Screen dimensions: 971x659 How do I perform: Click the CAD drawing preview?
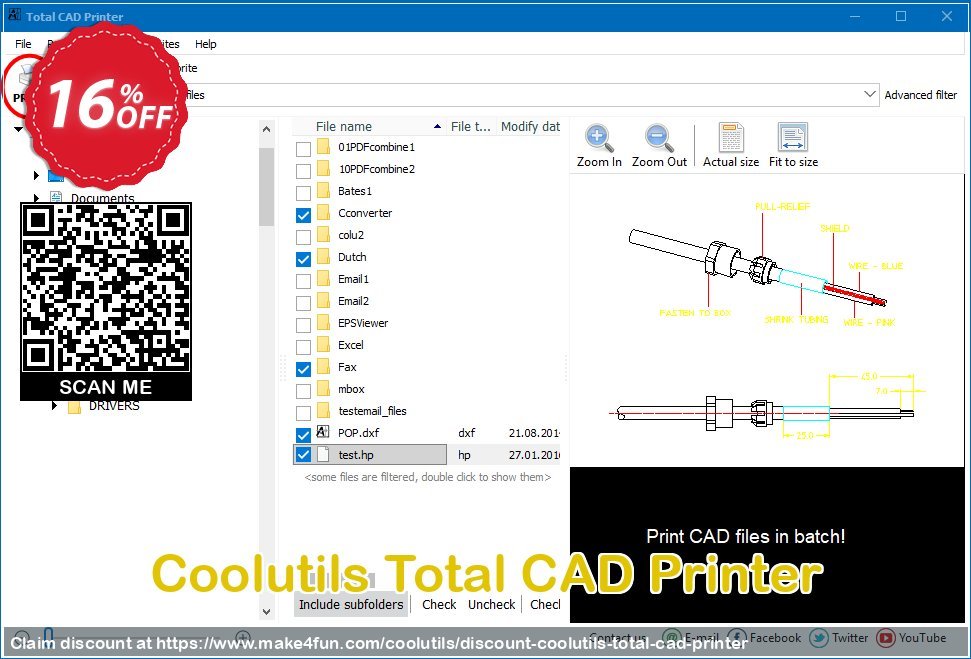coord(767,320)
